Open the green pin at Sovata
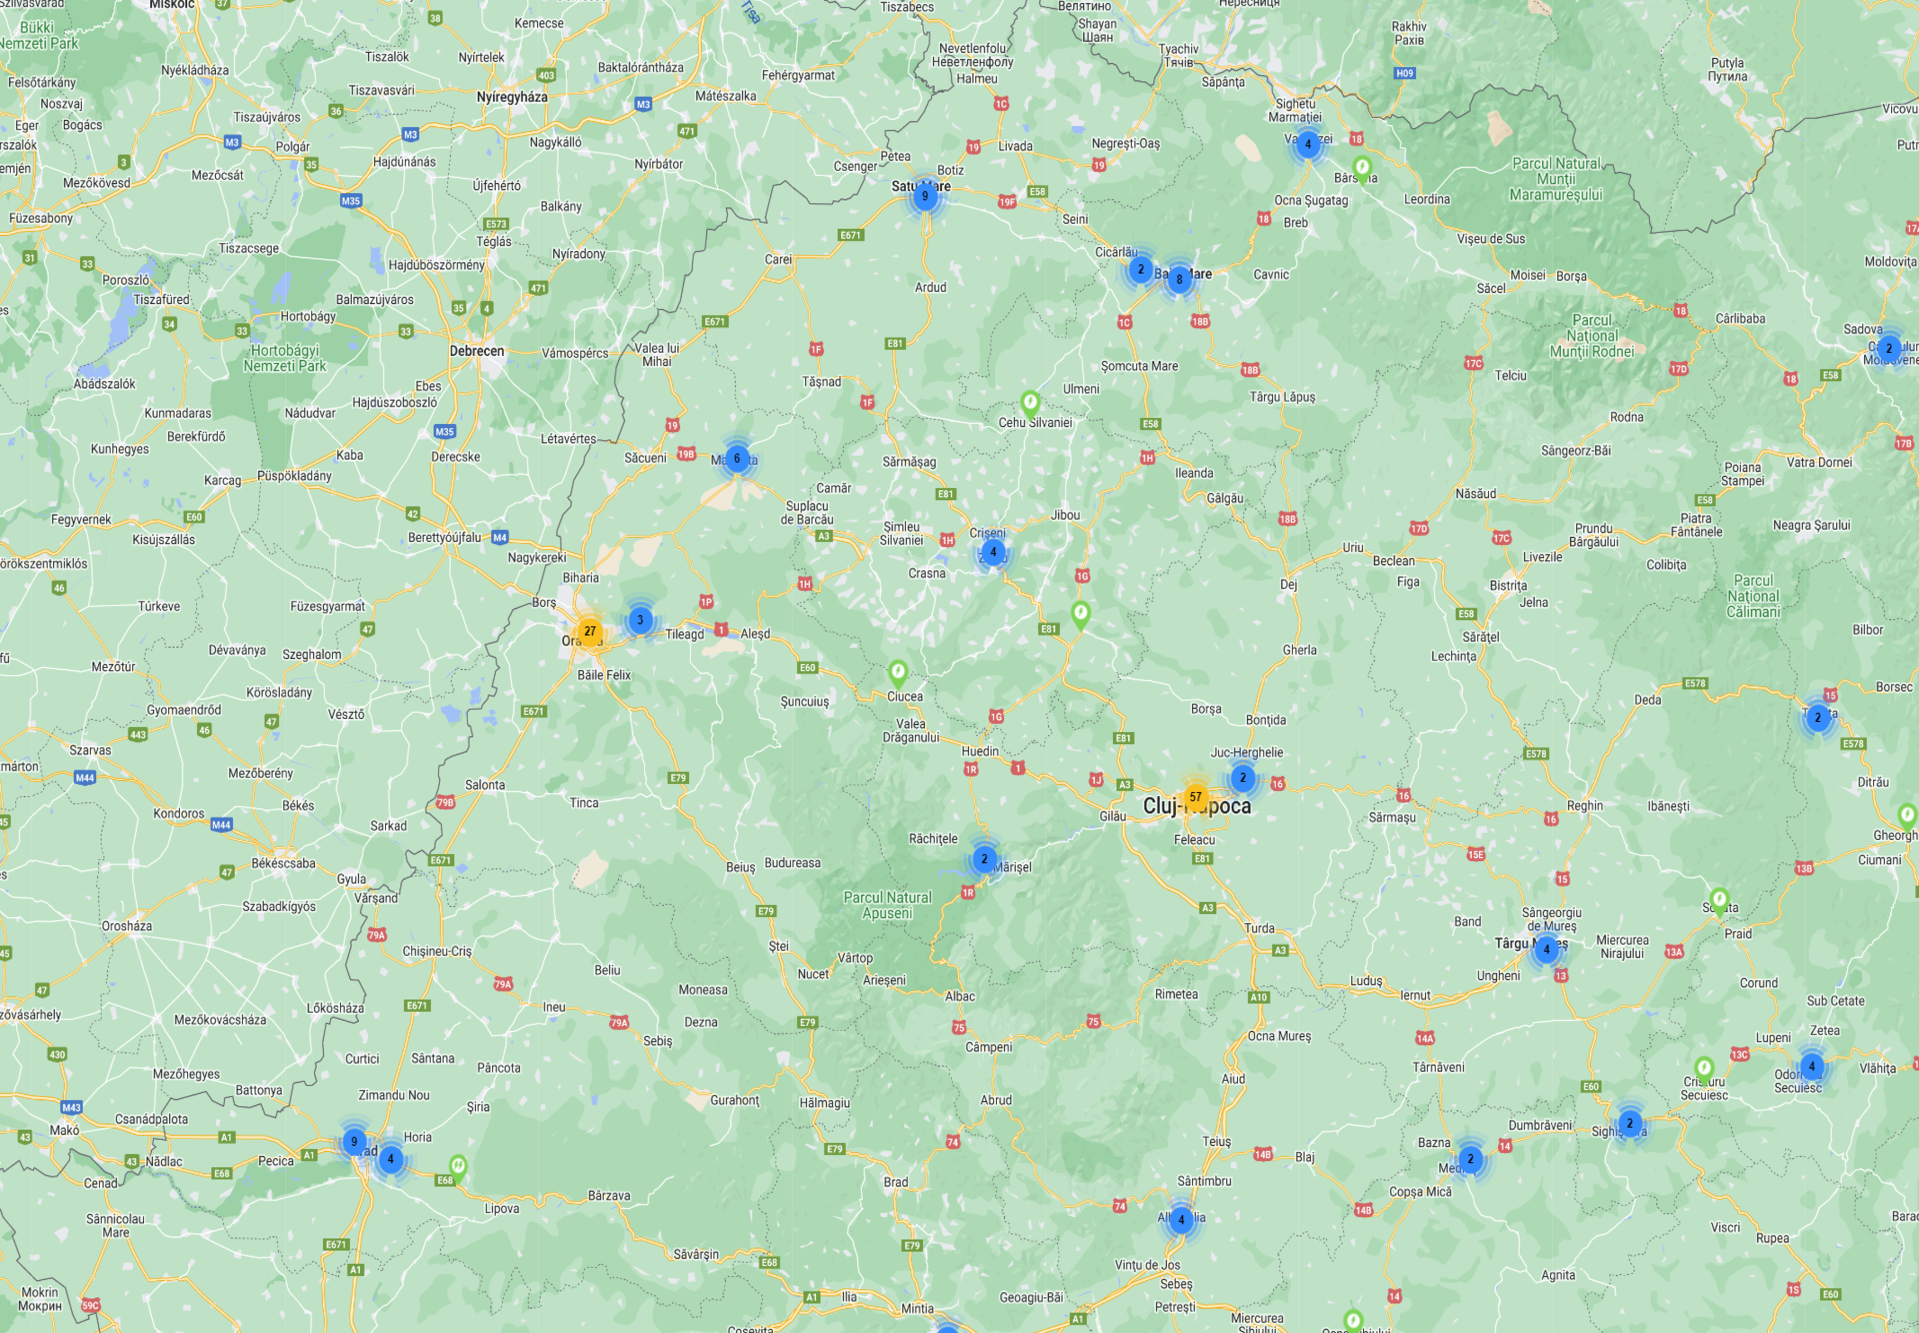This screenshot has width=1919, height=1333. pyautogui.click(x=1719, y=900)
